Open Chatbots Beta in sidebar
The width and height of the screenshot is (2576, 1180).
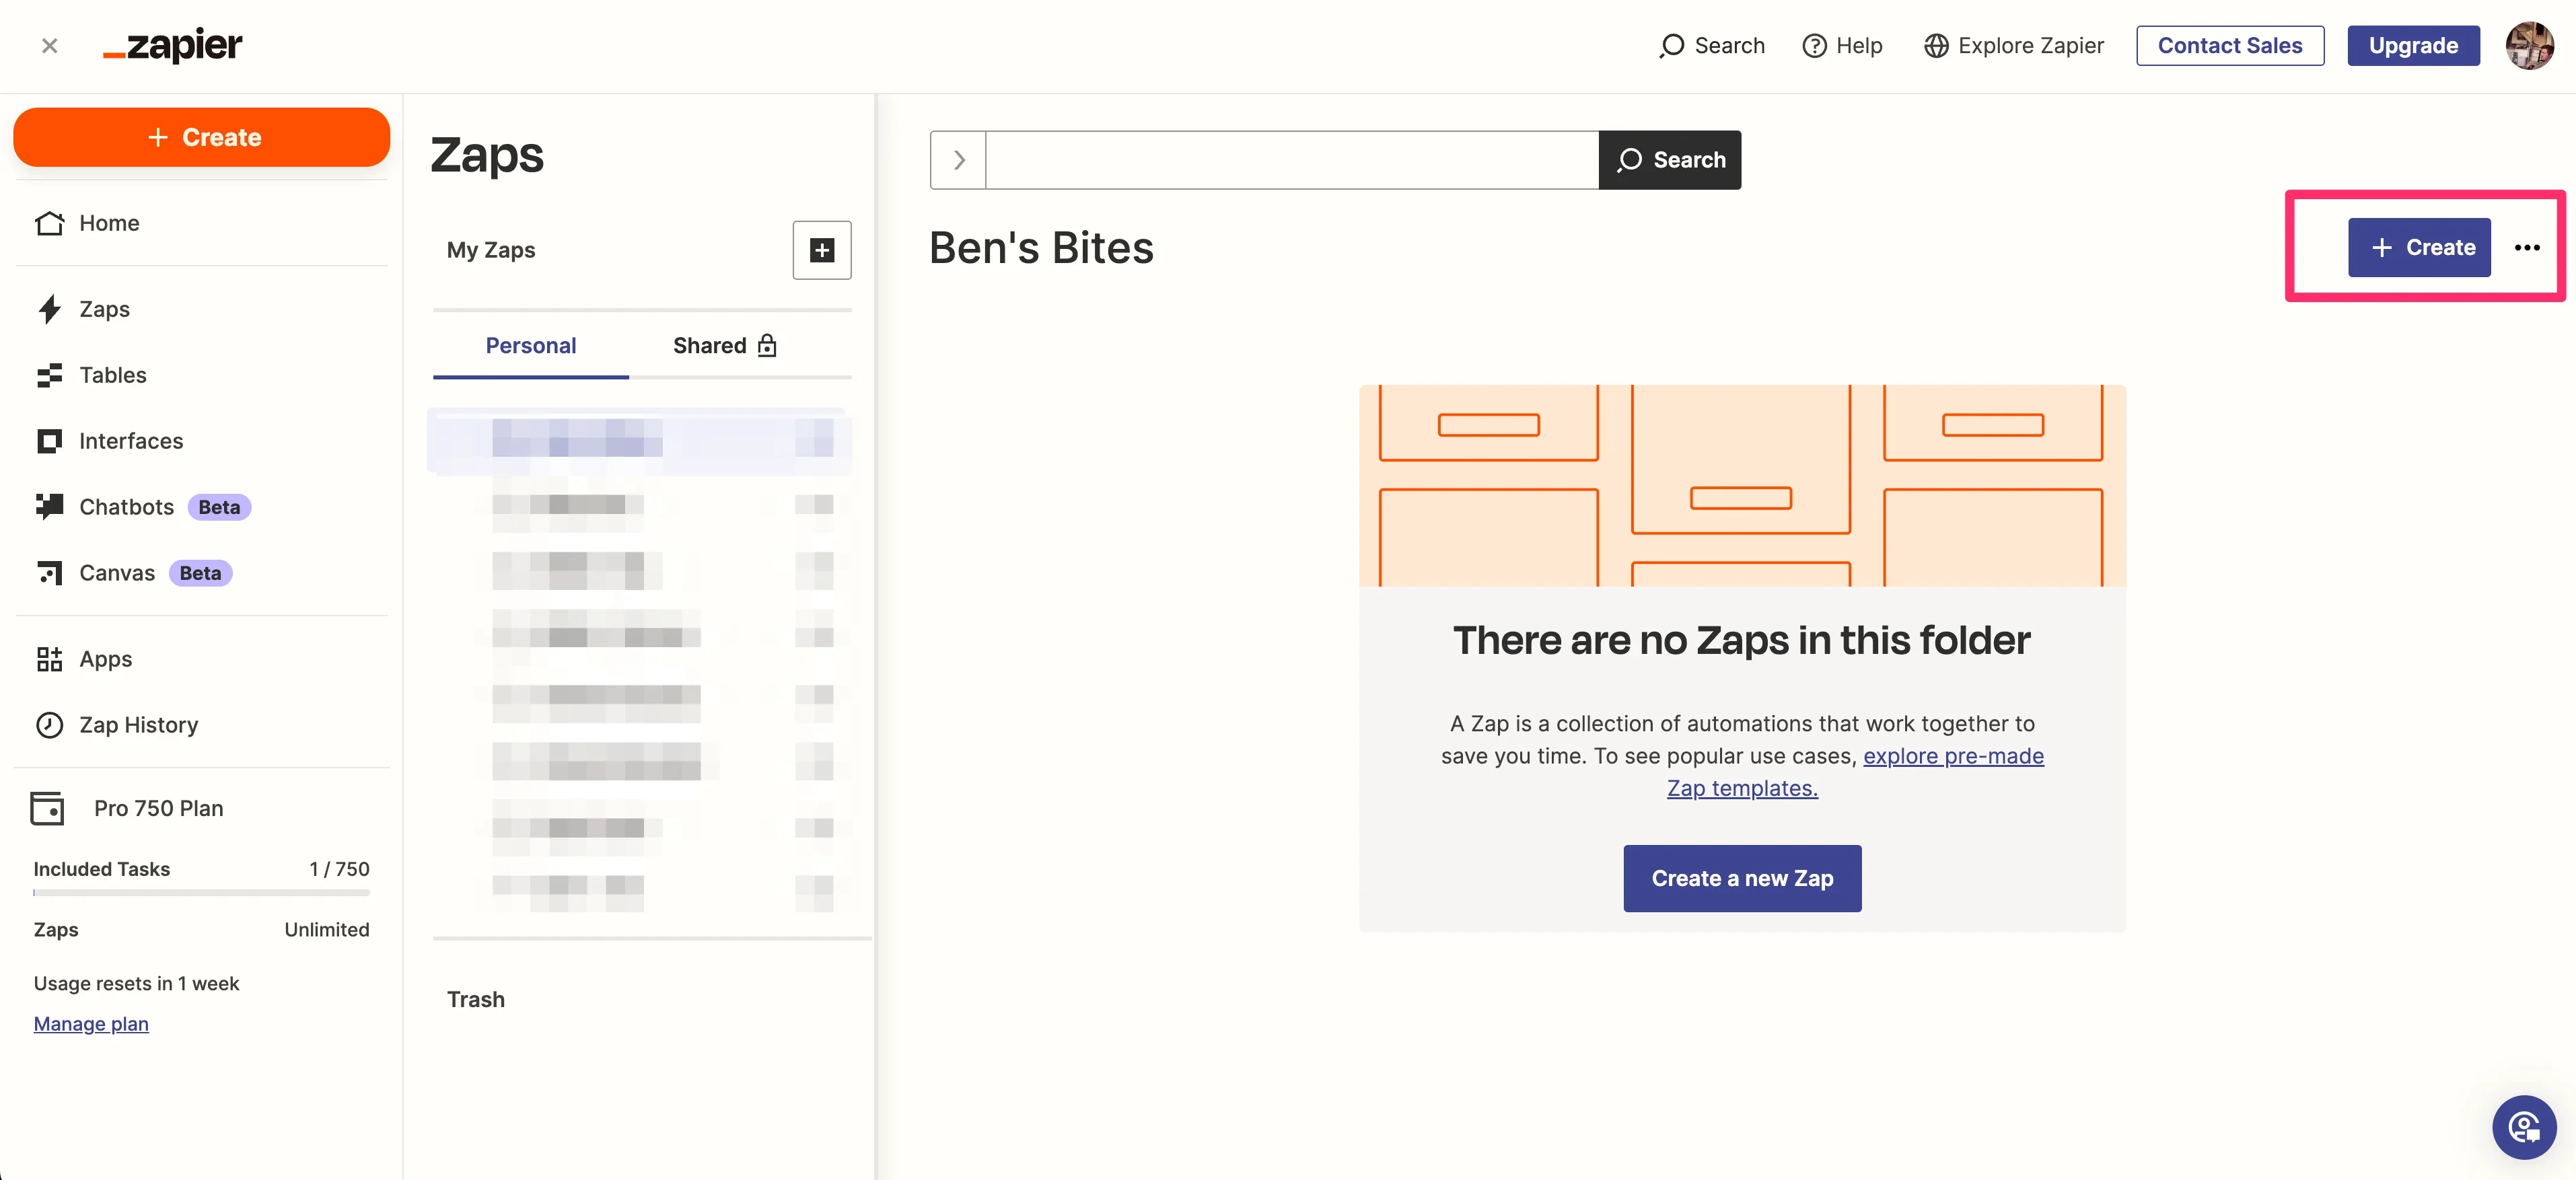point(126,507)
